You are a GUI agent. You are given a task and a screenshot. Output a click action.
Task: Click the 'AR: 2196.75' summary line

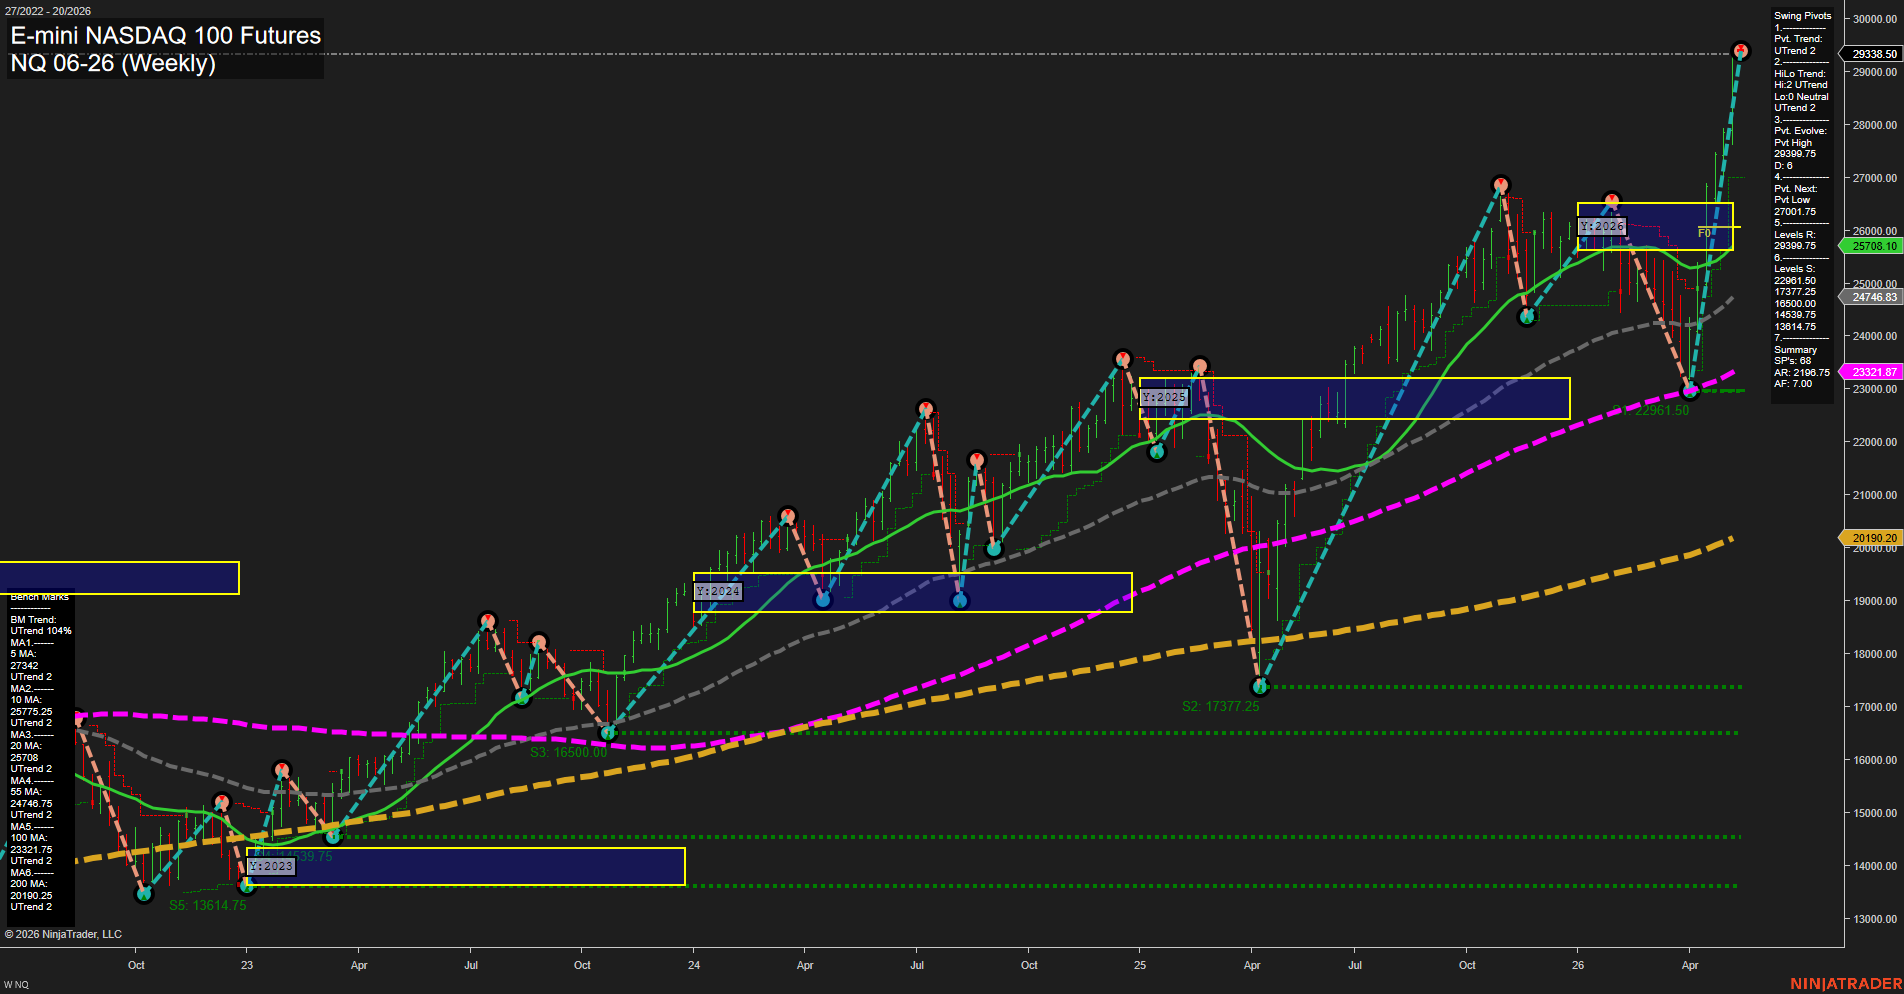click(x=1802, y=372)
